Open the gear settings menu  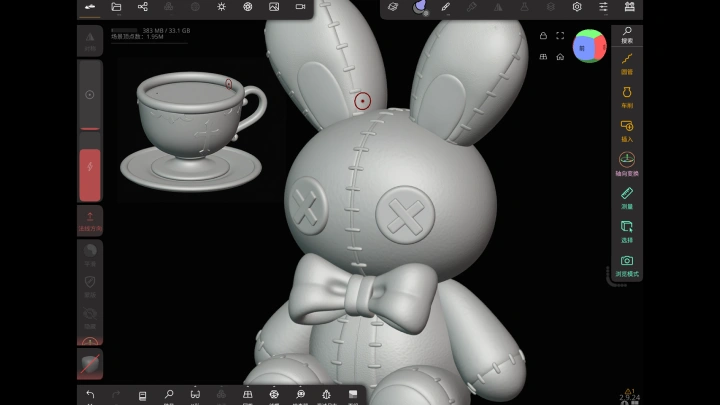pos(577,7)
